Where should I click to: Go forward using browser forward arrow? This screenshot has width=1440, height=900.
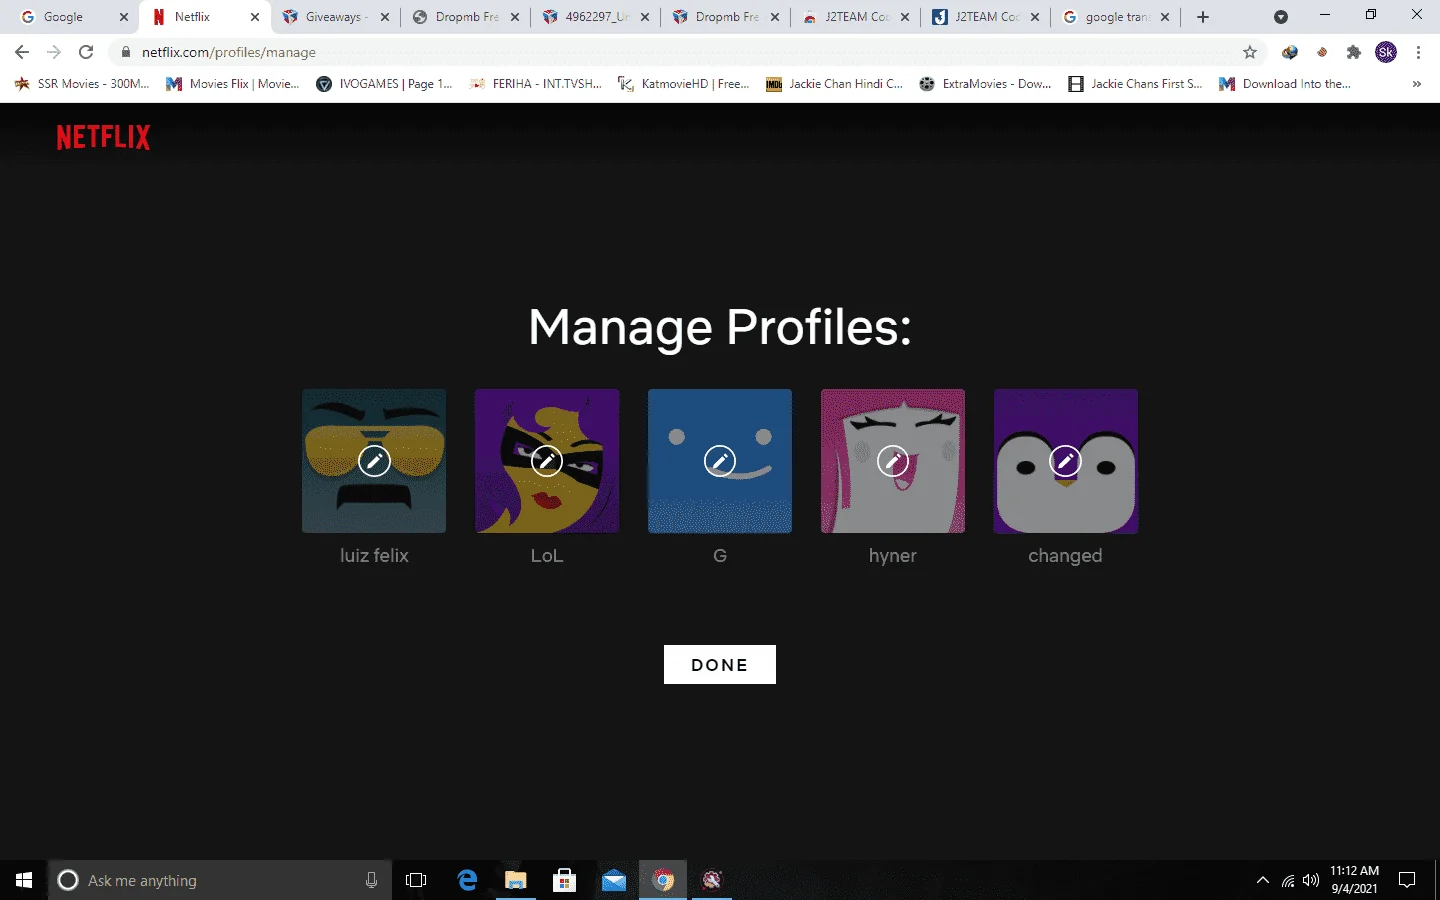[x=54, y=52]
